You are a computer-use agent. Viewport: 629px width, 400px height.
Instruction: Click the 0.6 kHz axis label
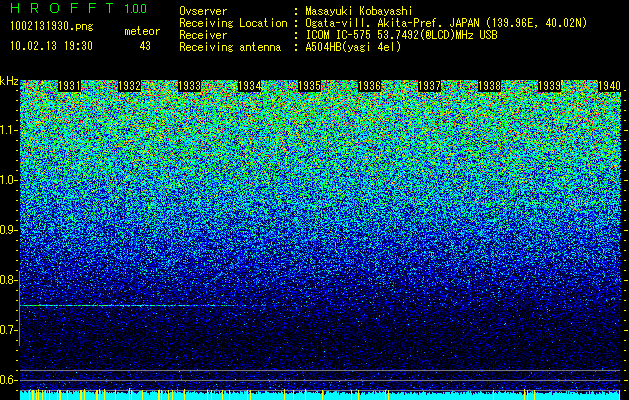(8, 380)
